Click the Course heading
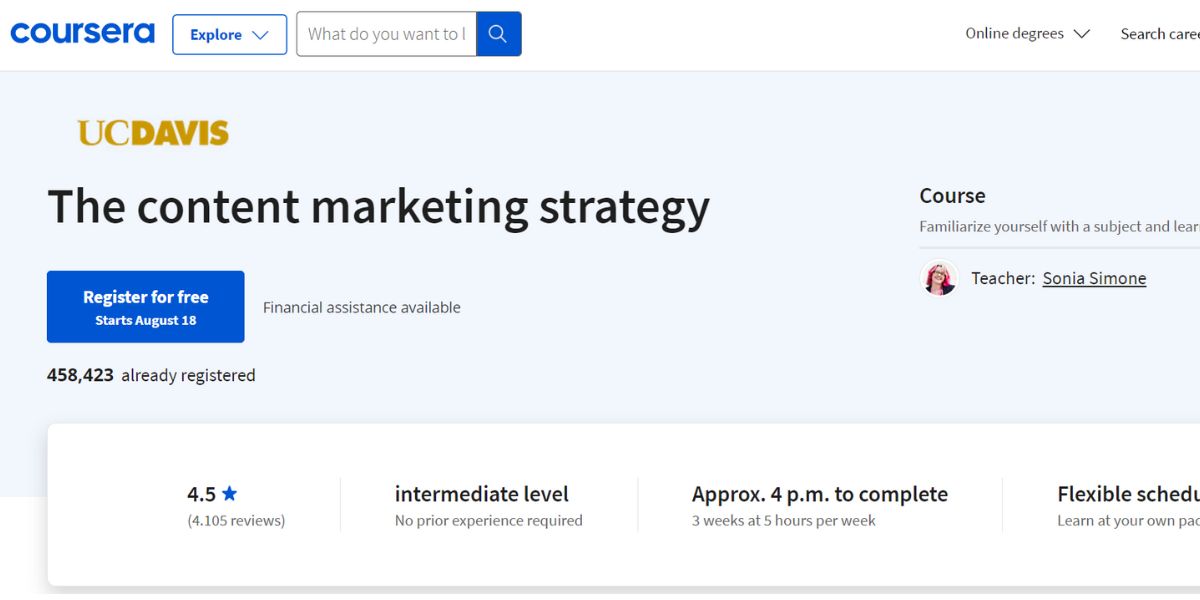 (952, 195)
